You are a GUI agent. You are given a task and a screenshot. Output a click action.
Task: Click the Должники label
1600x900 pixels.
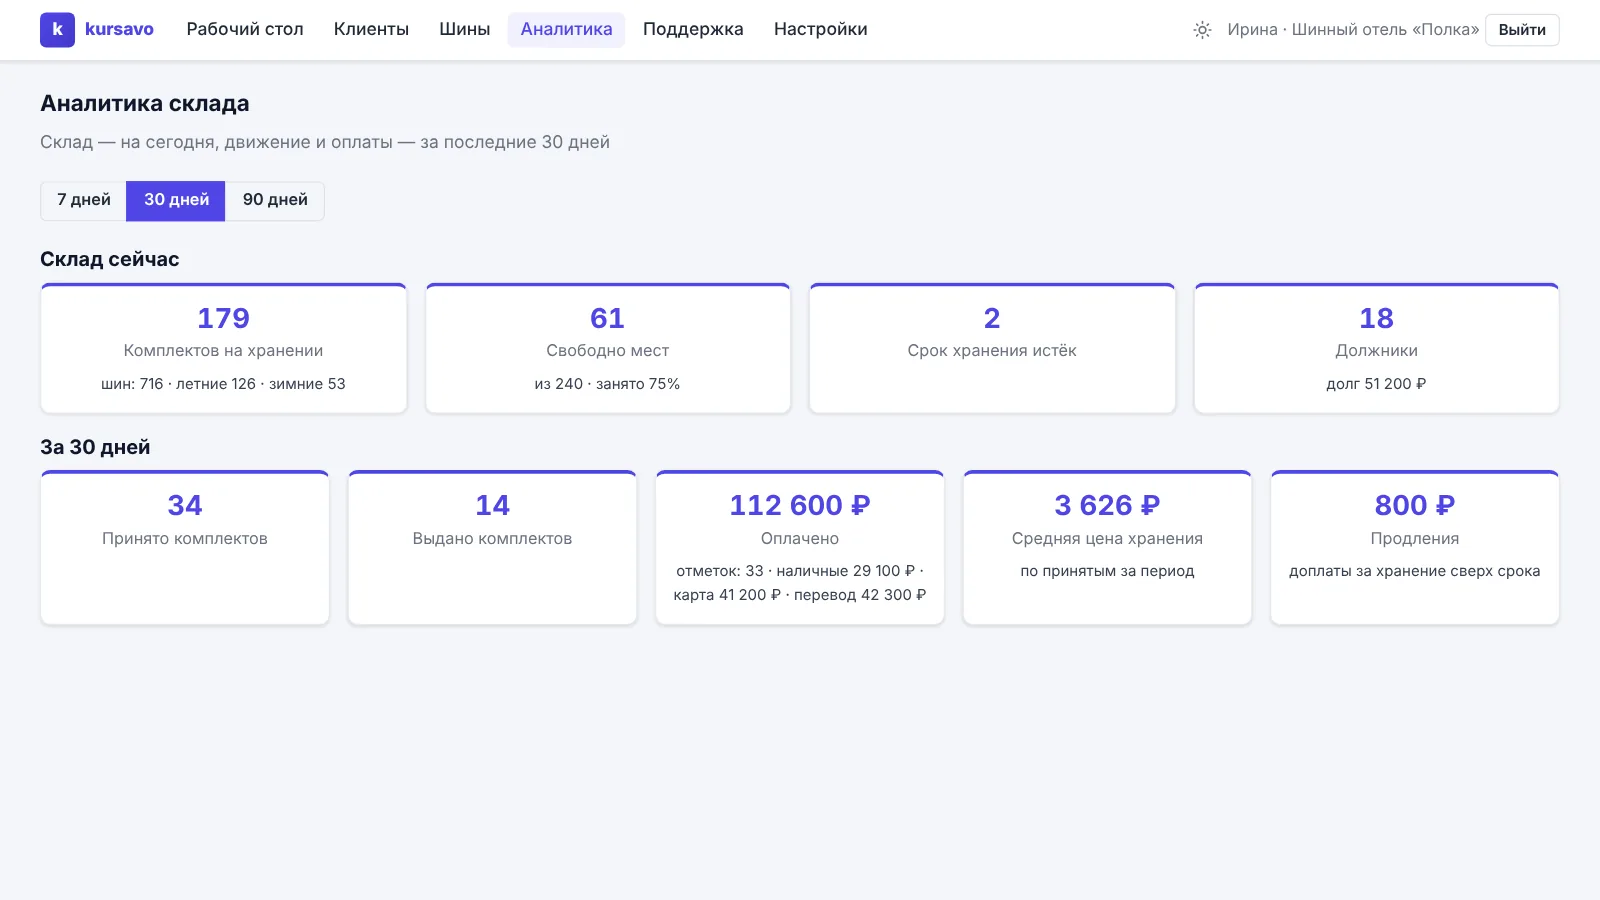click(1376, 351)
